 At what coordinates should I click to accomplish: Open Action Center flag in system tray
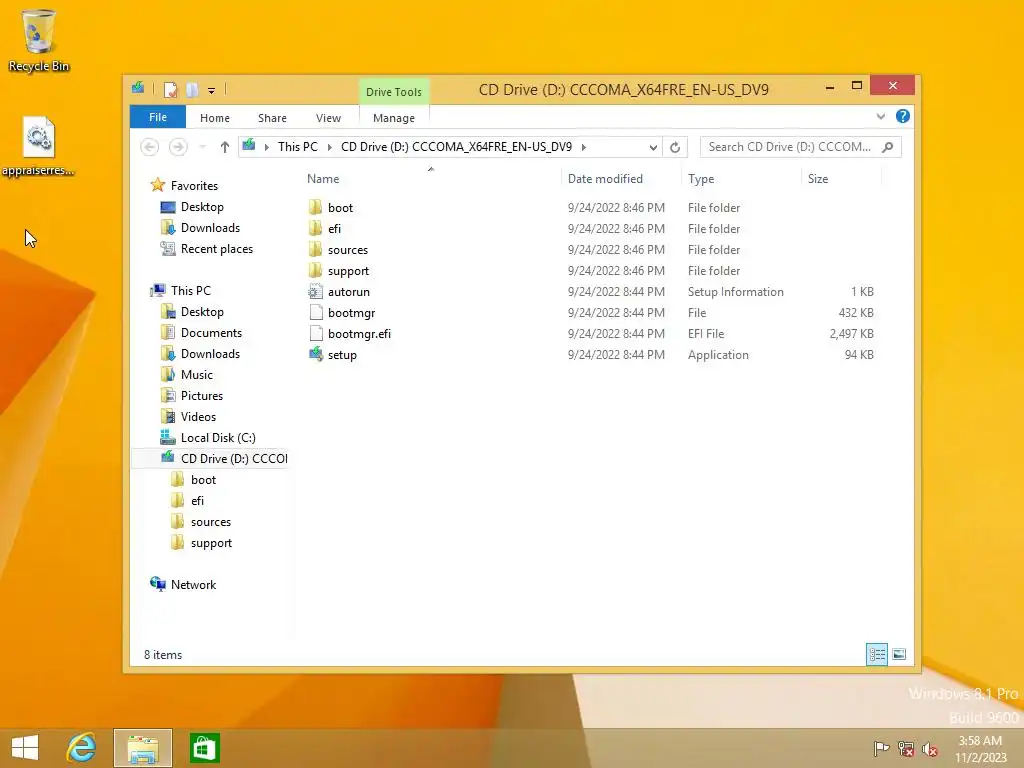[882, 748]
